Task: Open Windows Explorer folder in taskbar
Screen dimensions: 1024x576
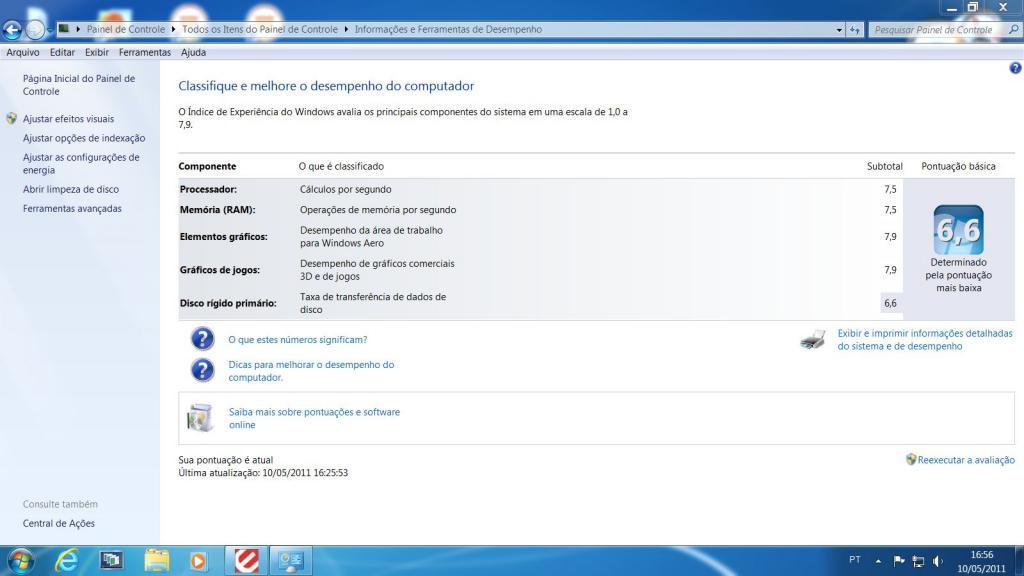Action: [x=157, y=560]
